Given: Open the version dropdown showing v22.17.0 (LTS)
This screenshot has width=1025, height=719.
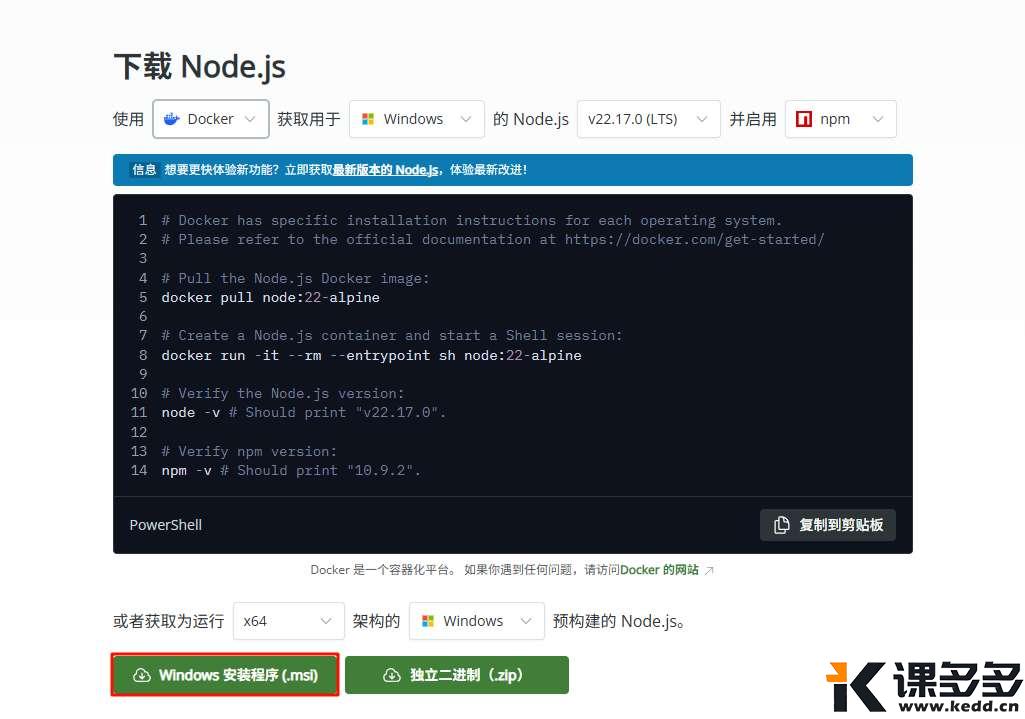Looking at the screenshot, I should (x=648, y=118).
